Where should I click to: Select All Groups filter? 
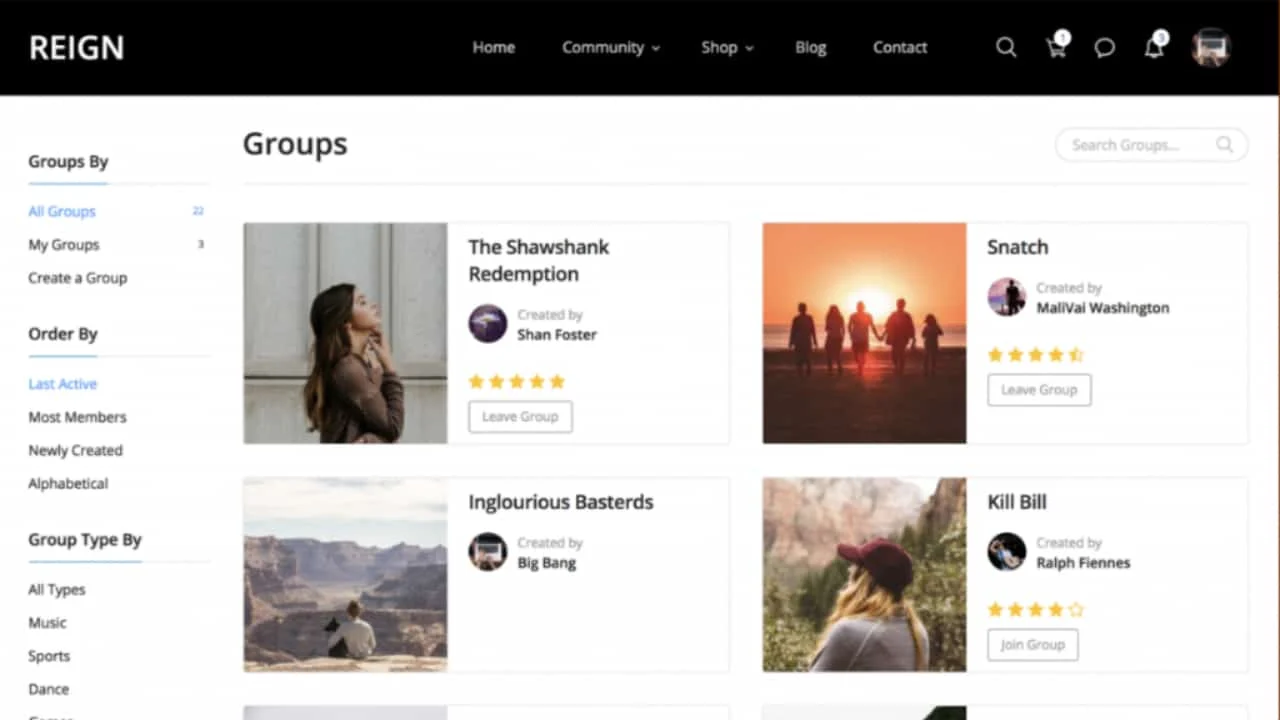point(62,211)
